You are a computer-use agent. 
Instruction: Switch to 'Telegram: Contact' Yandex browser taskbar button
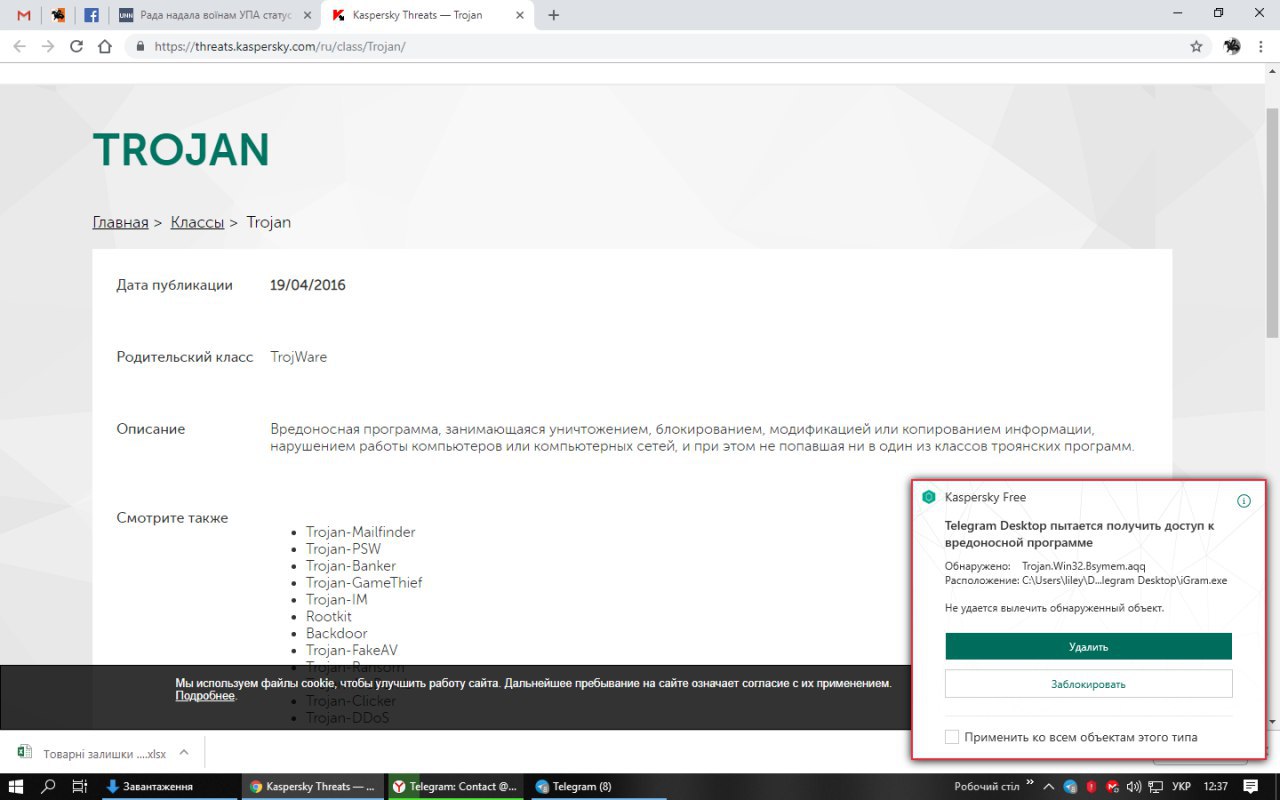coord(455,786)
